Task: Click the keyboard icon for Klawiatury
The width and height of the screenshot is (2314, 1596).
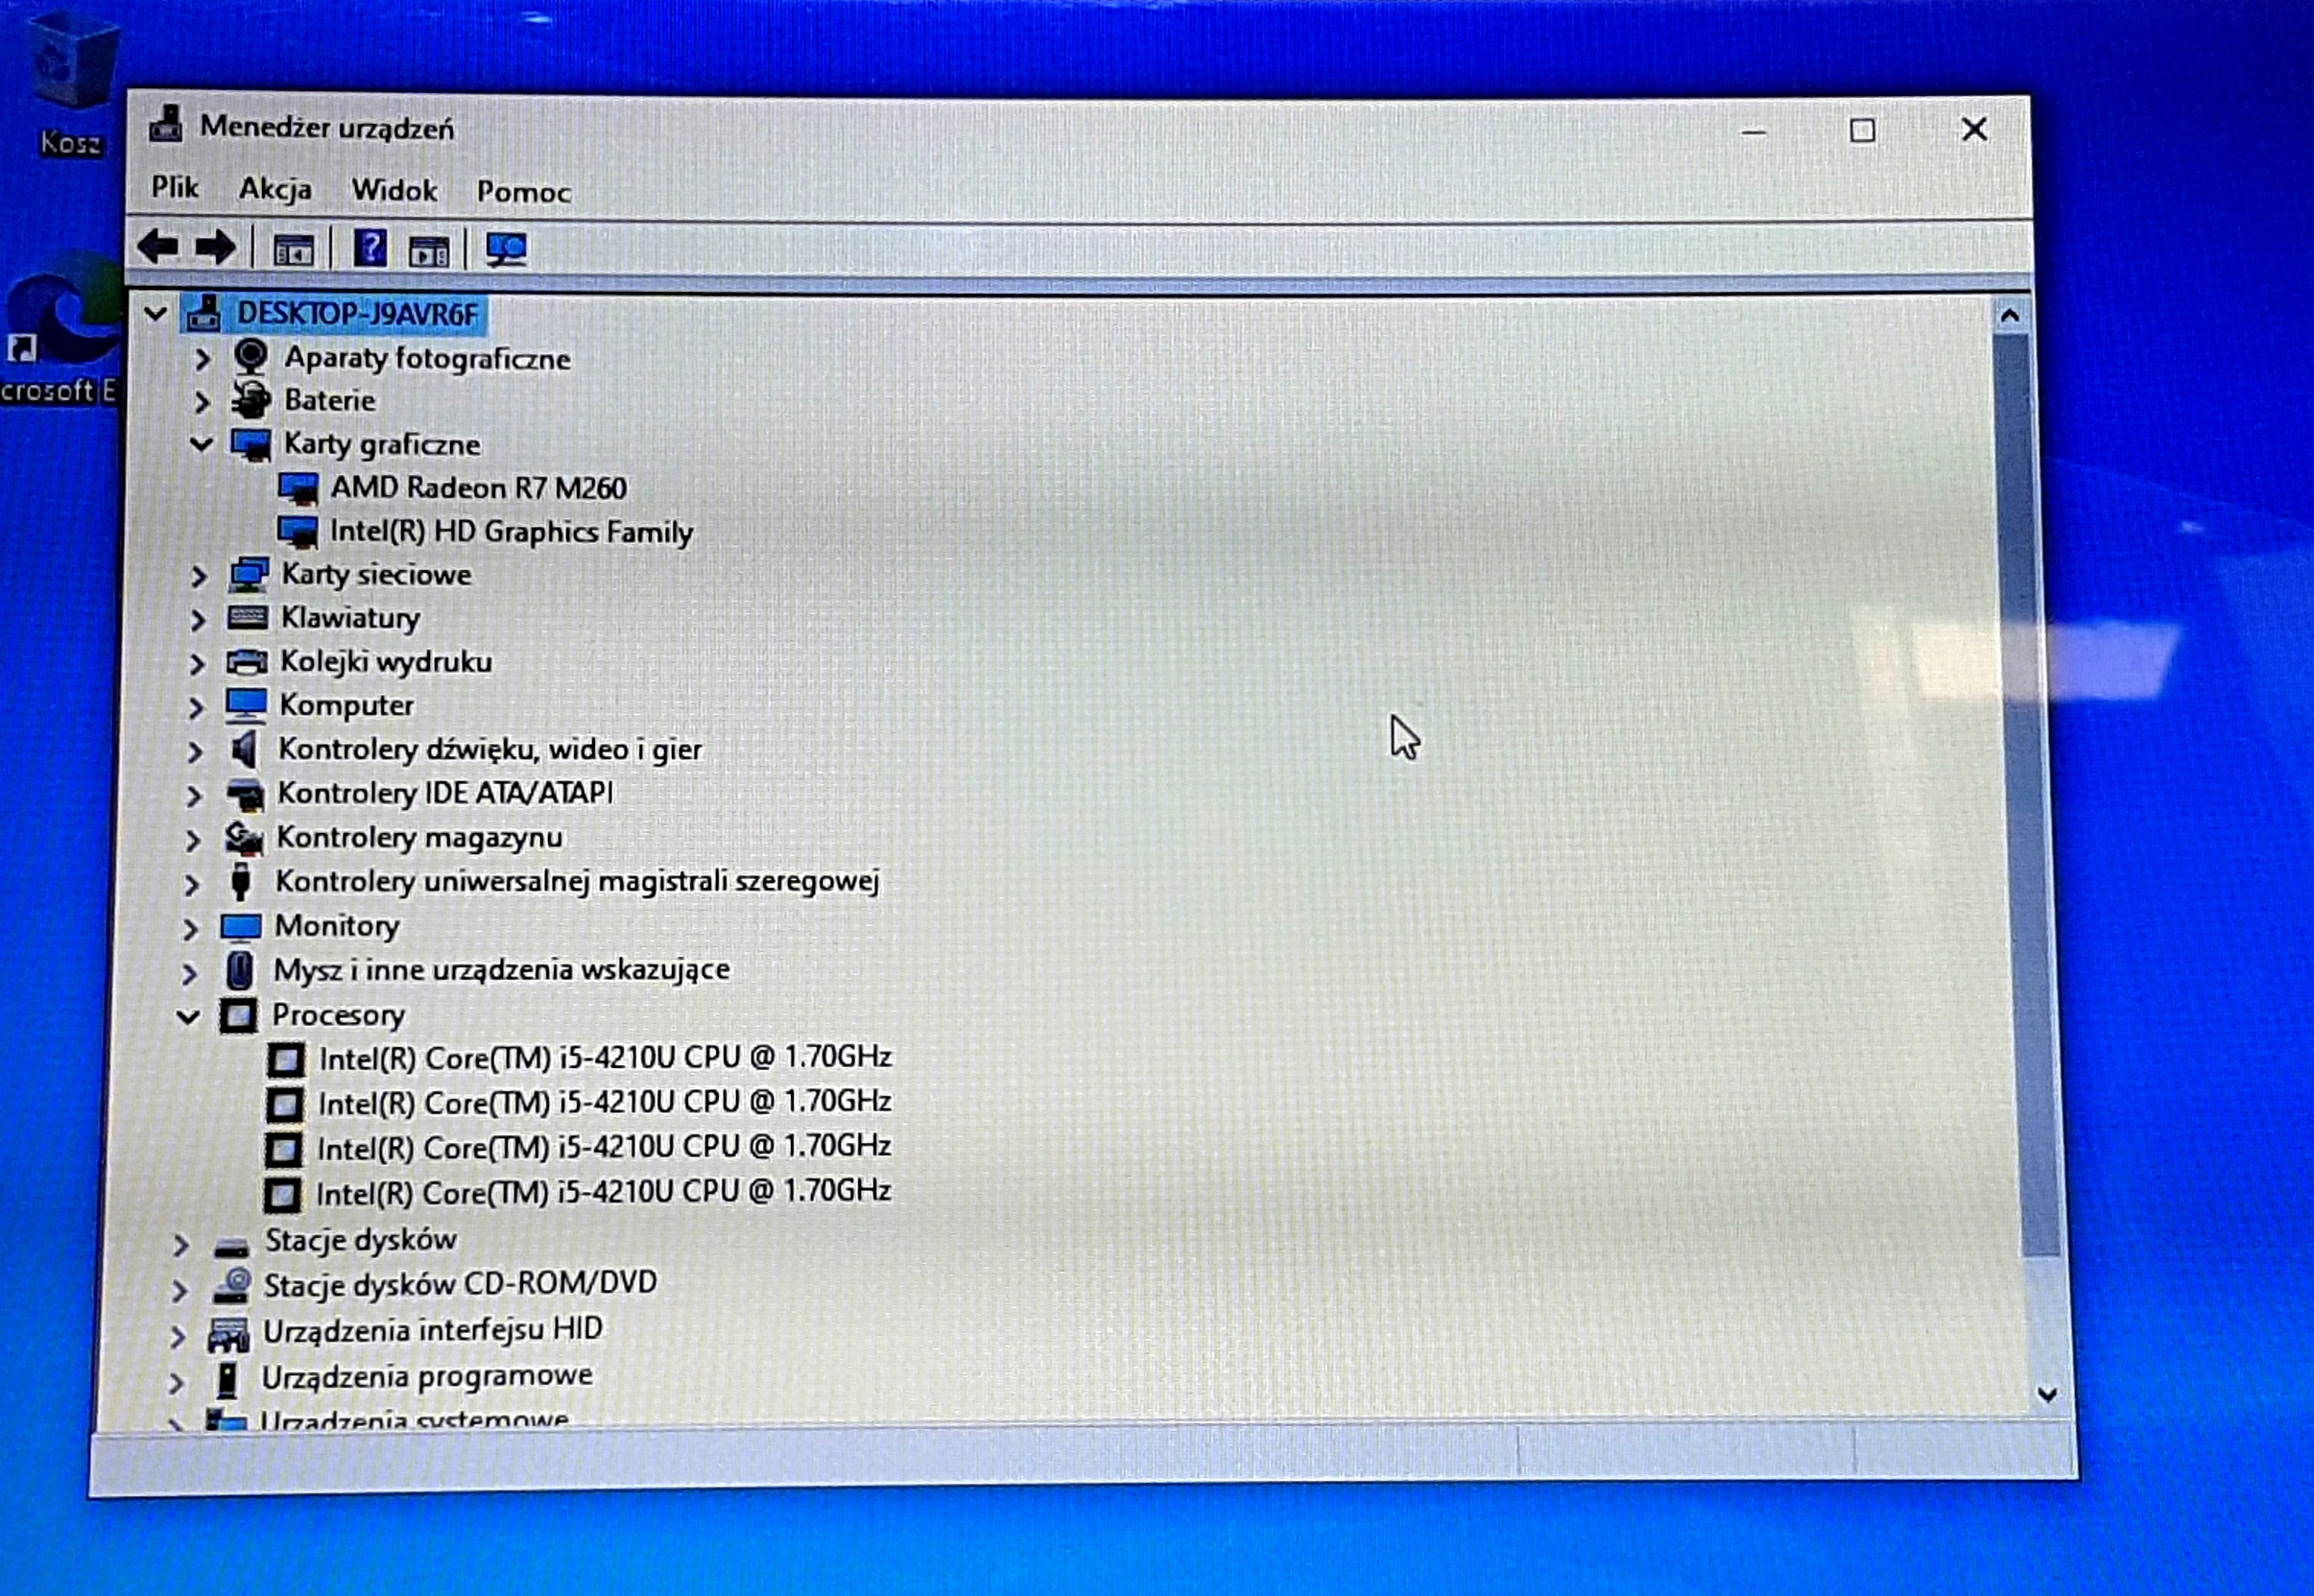Action: point(247,617)
